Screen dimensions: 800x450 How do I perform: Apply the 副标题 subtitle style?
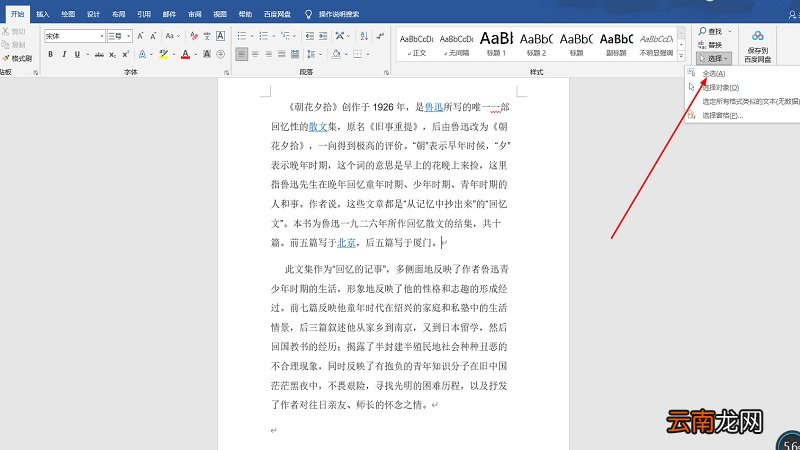[x=616, y=43]
